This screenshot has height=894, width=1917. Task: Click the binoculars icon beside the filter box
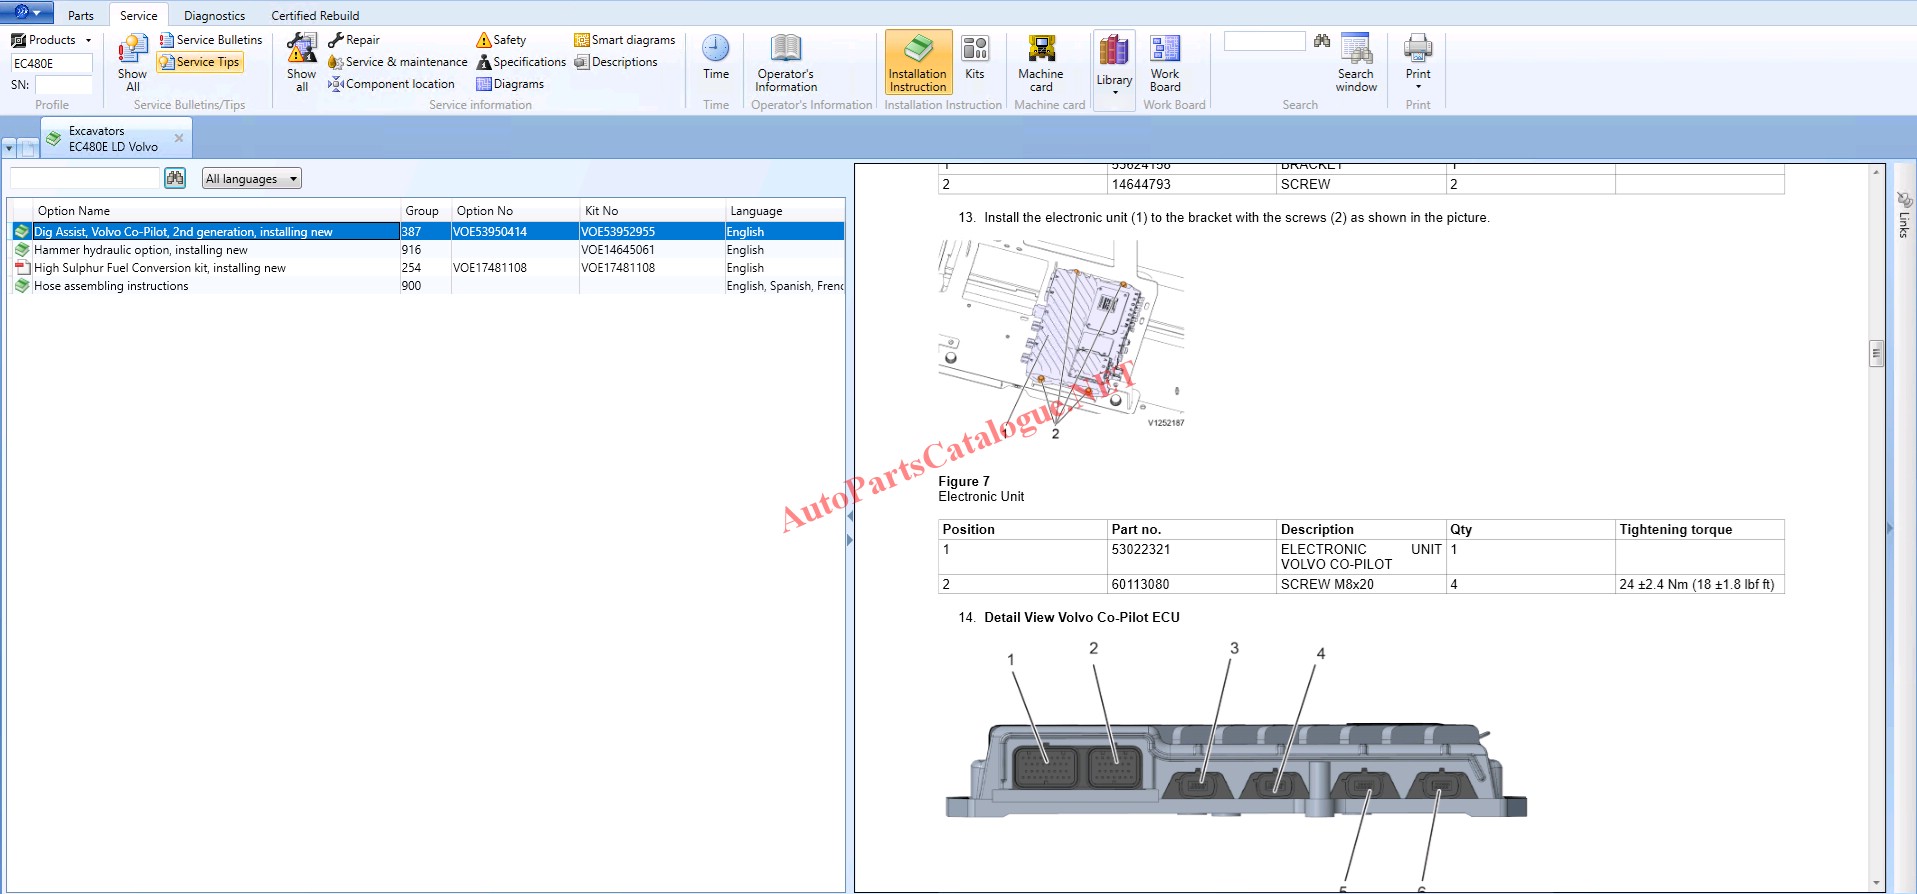175,178
